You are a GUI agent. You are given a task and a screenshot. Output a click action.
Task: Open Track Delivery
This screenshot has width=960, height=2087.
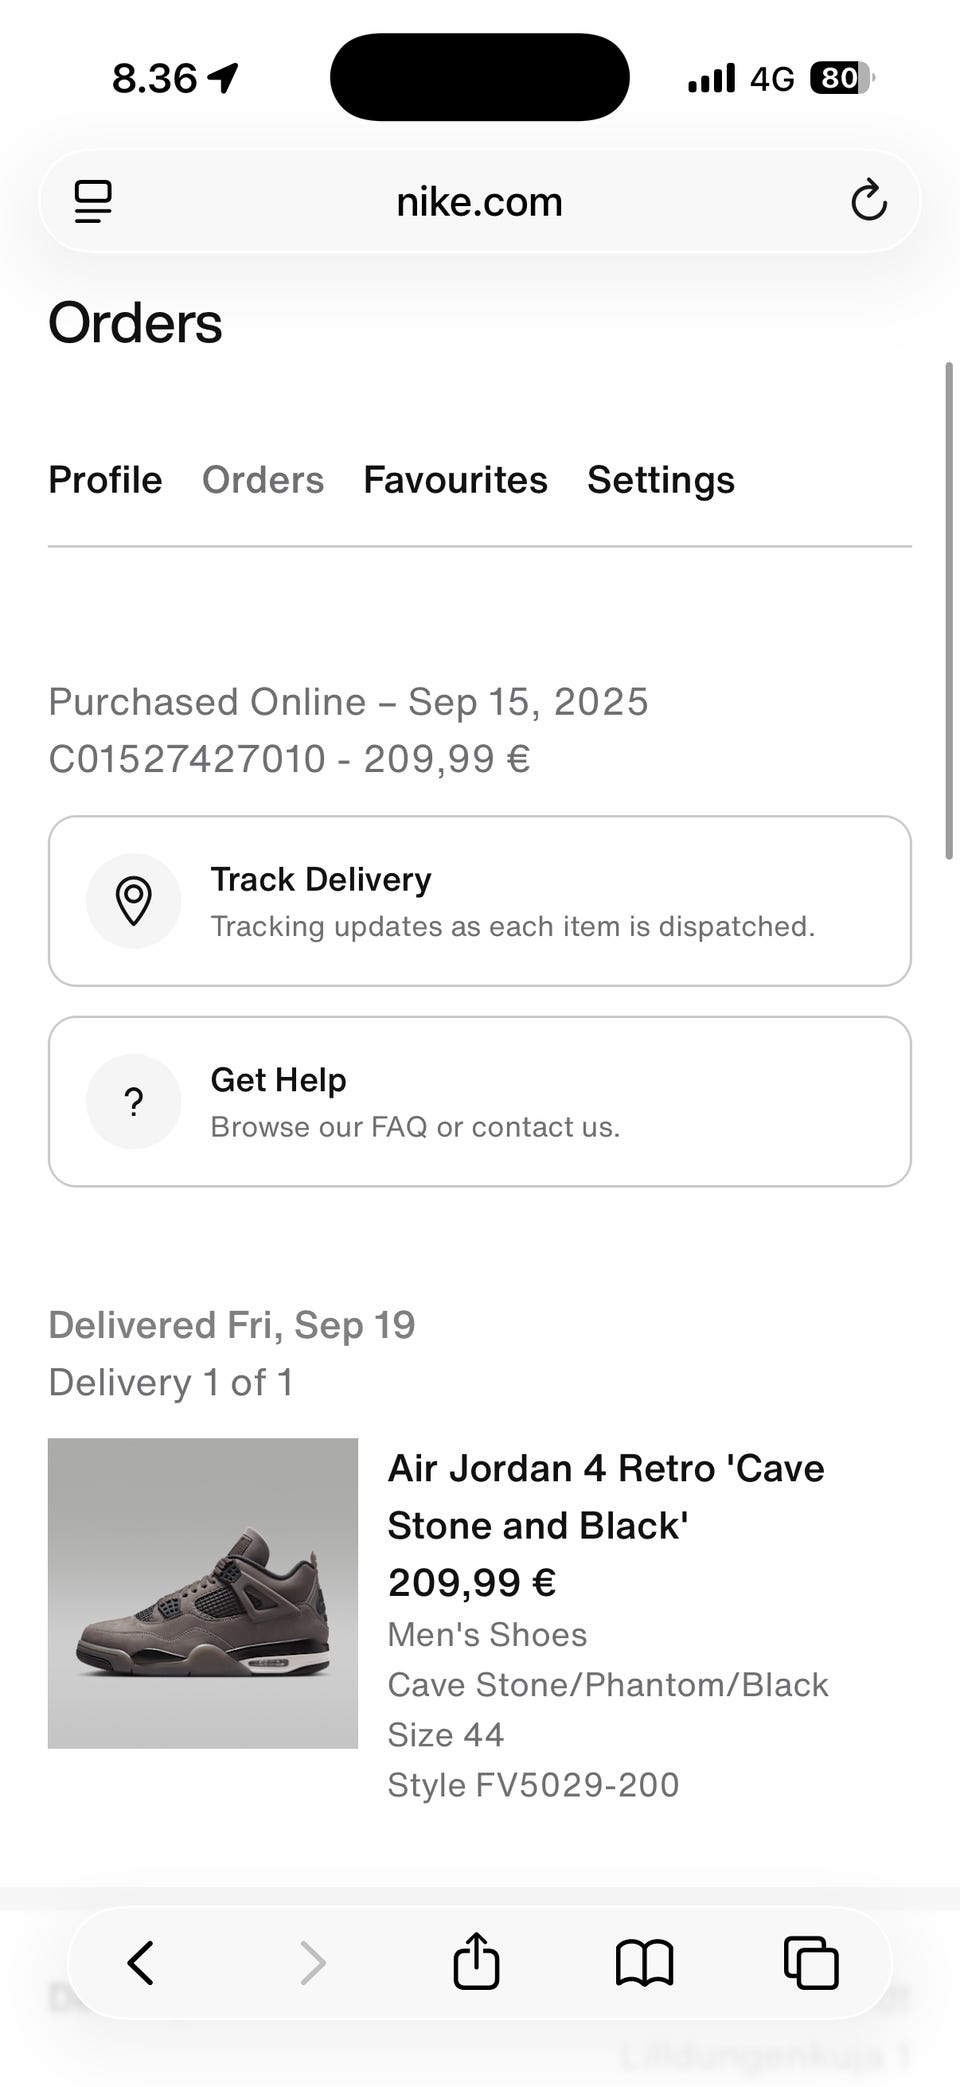[x=480, y=901]
